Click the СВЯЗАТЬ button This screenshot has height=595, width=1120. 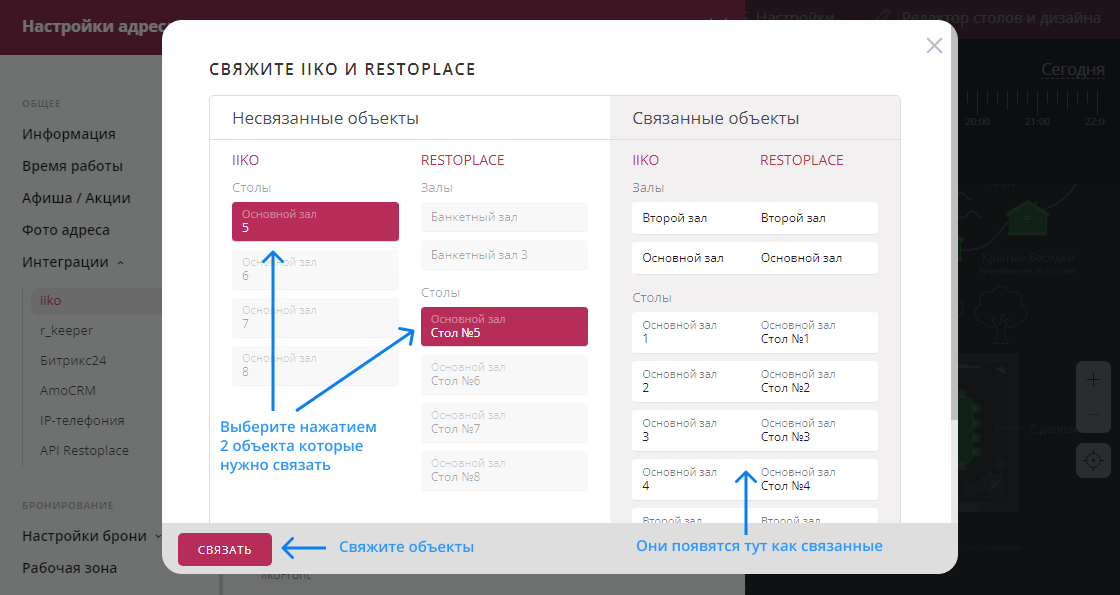224,549
